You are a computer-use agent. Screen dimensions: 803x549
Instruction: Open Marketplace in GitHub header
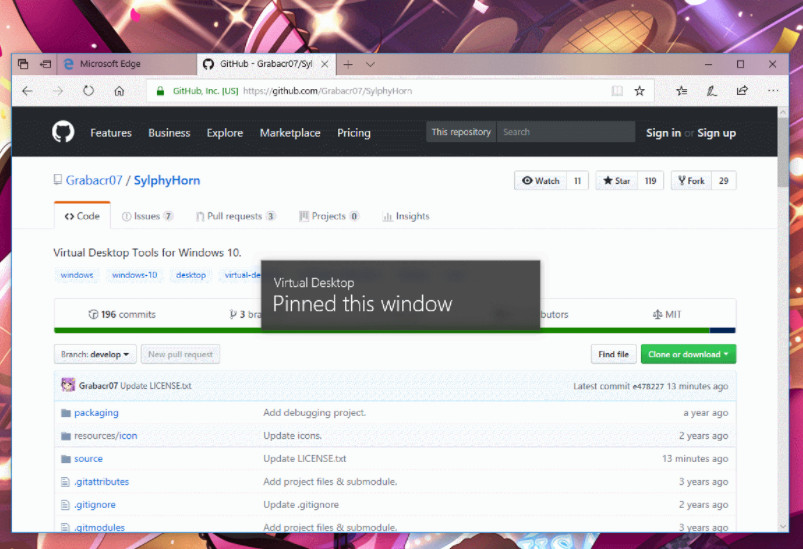point(290,133)
